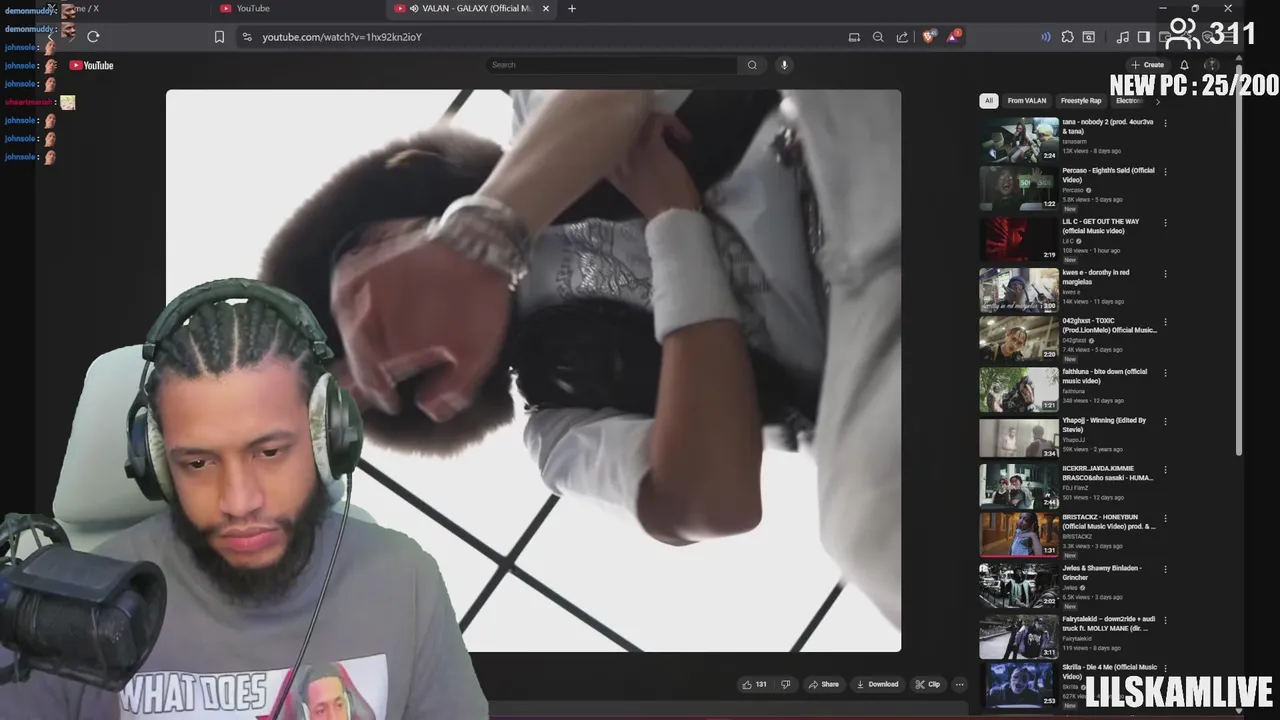The height and width of the screenshot is (720, 1280).
Task: Open options menu for BRISTACKZ - HONEYBUN
Action: (x=1165, y=518)
